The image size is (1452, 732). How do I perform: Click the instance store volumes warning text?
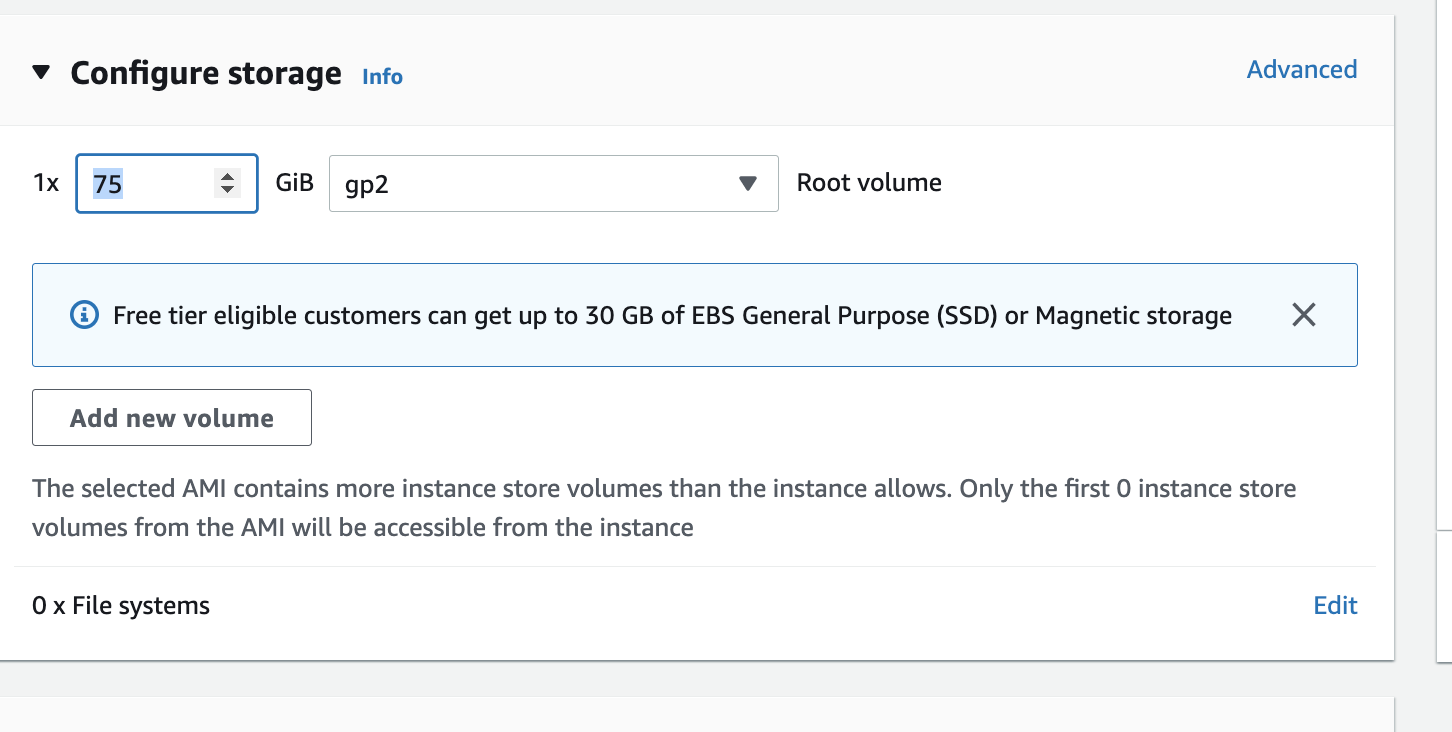(664, 508)
